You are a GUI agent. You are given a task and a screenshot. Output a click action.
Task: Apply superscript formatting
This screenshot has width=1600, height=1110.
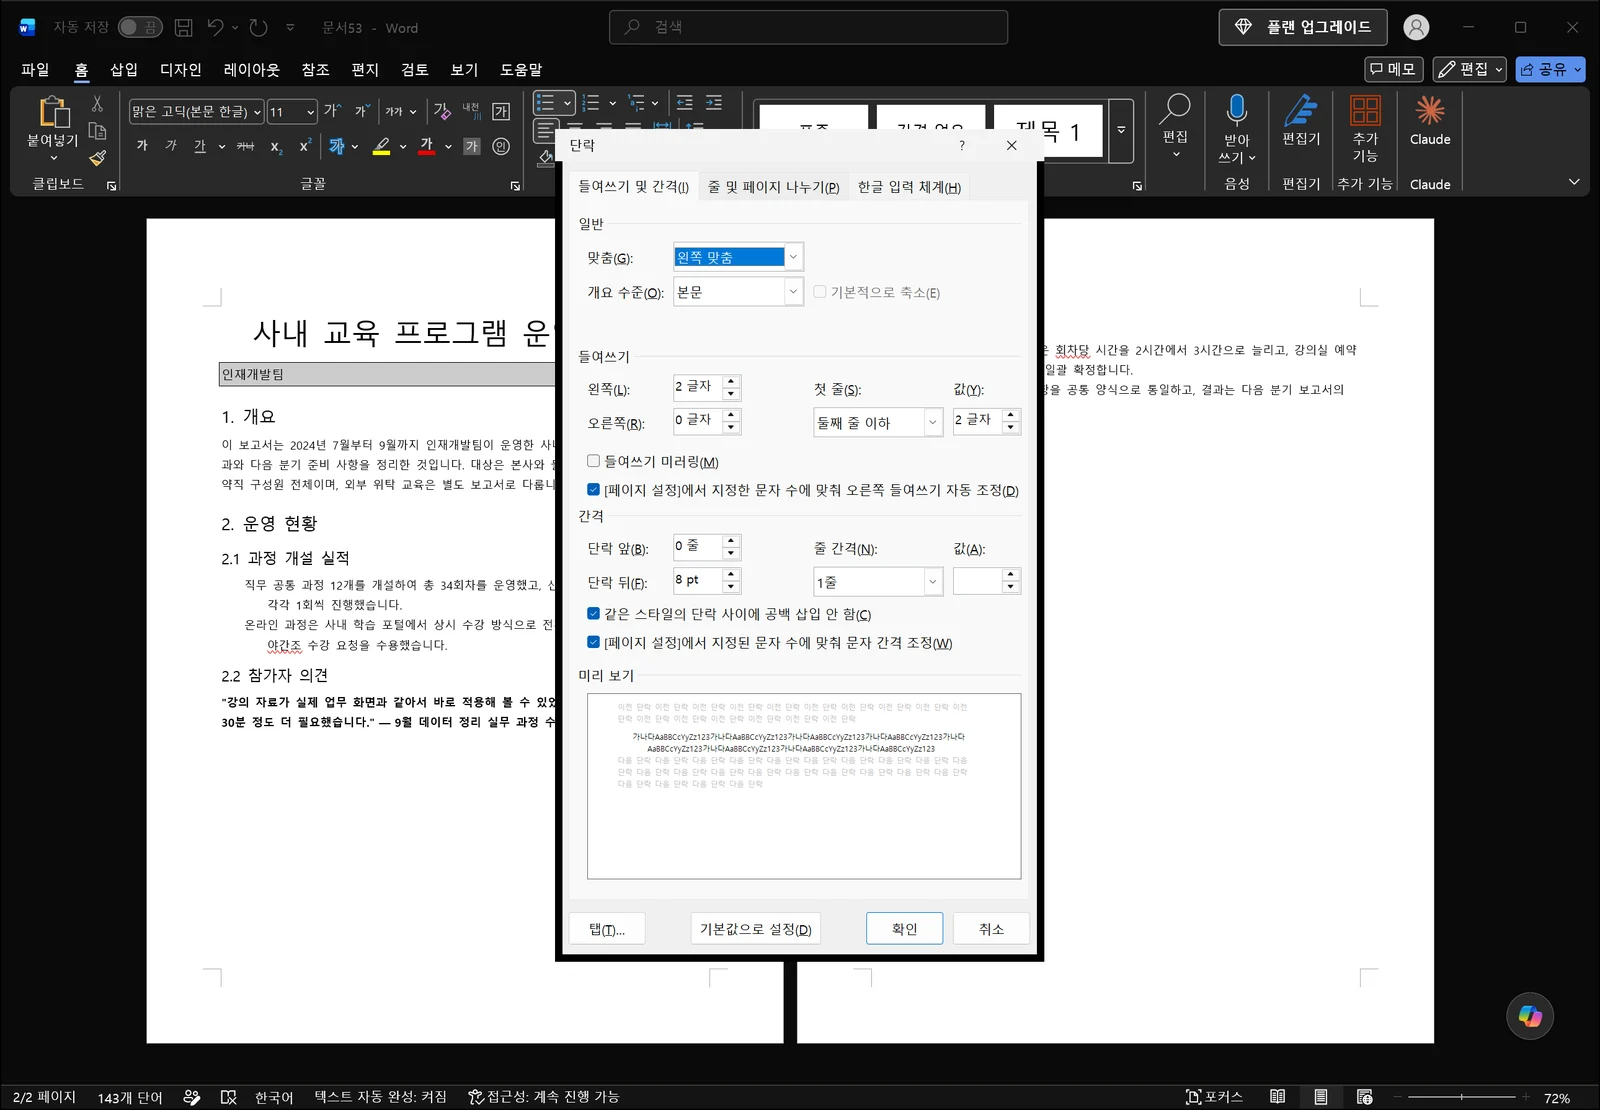305,146
